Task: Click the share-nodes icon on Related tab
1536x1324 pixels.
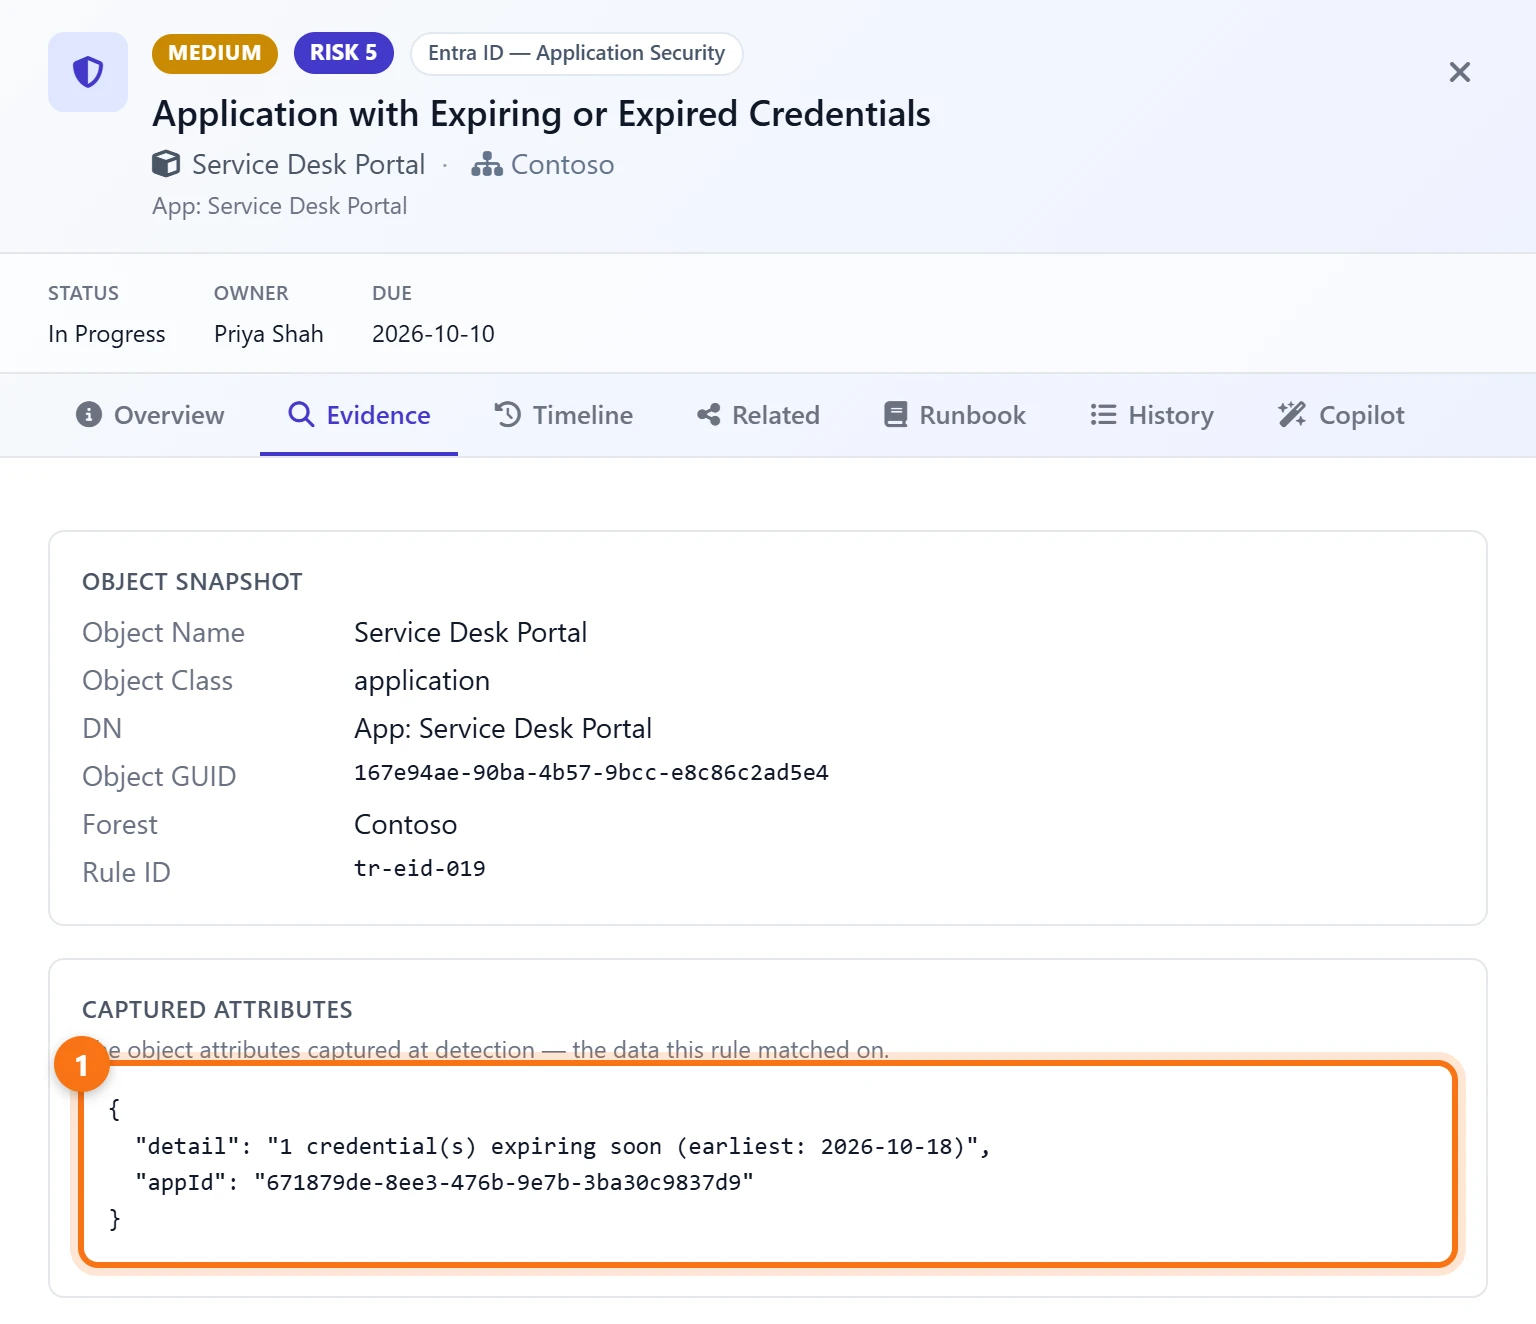Action: pos(709,415)
